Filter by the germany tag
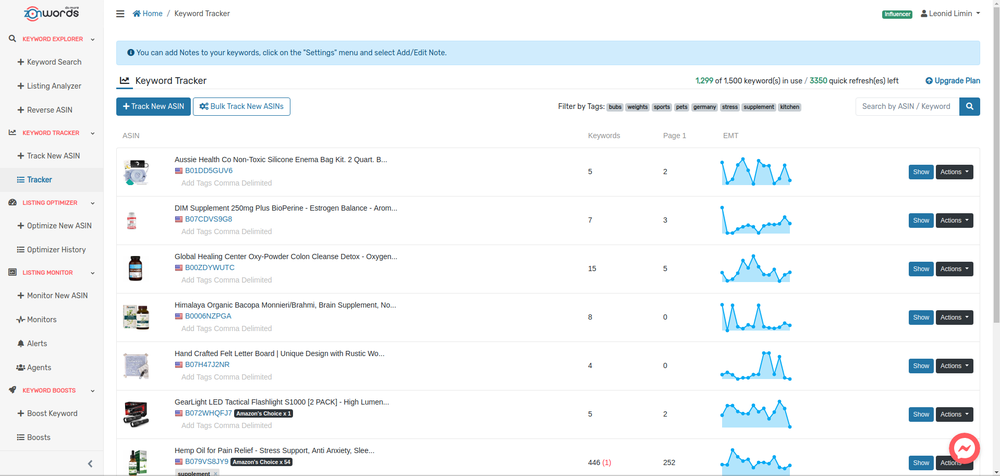Image resolution: width=1000 pixels, height=476 pixels. coord(705,107)
